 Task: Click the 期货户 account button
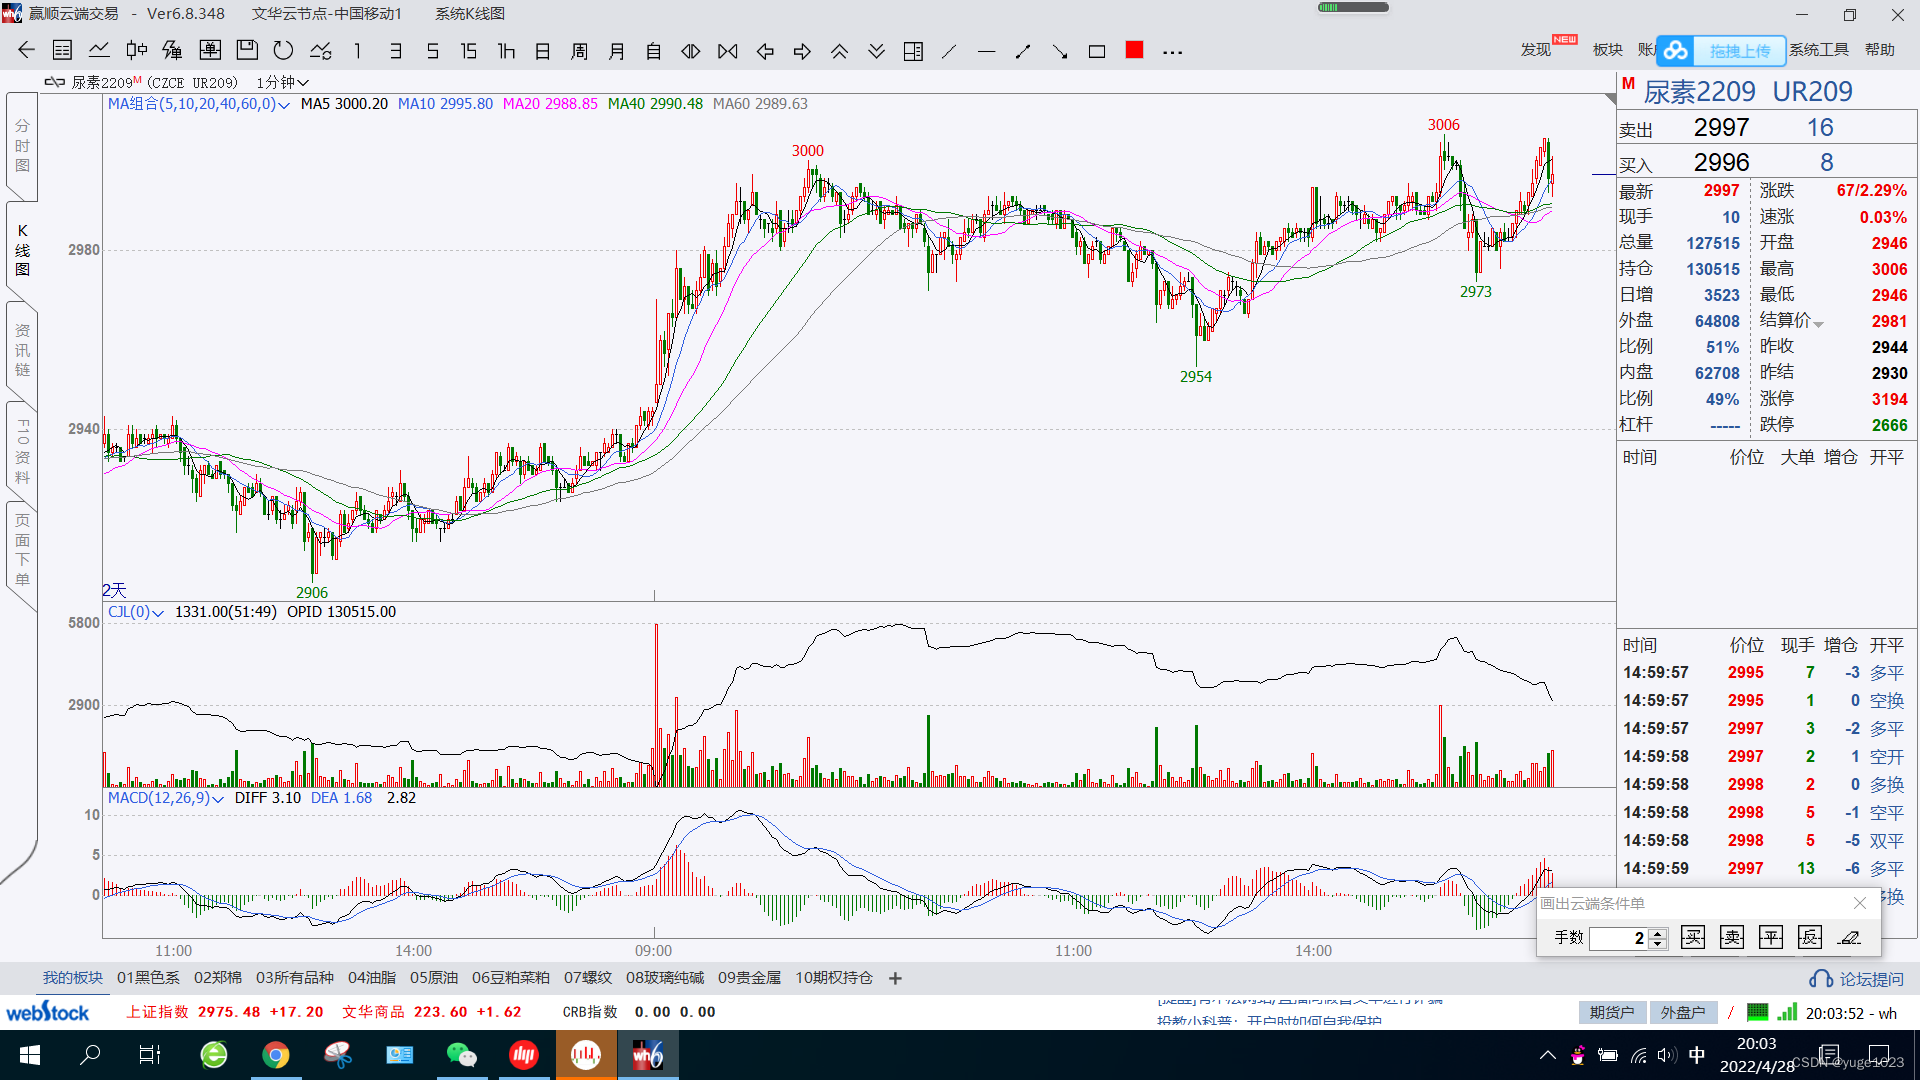point(1612,1013)
